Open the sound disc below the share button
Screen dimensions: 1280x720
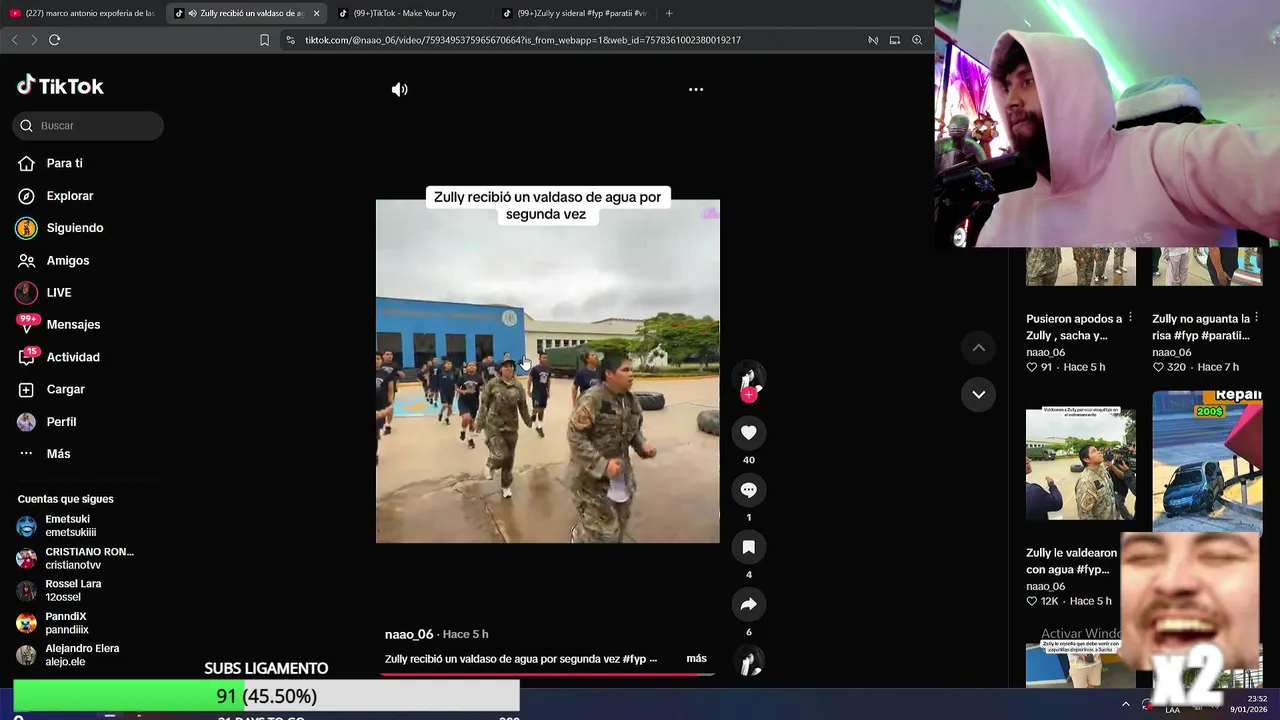click(x=749, y=661)
